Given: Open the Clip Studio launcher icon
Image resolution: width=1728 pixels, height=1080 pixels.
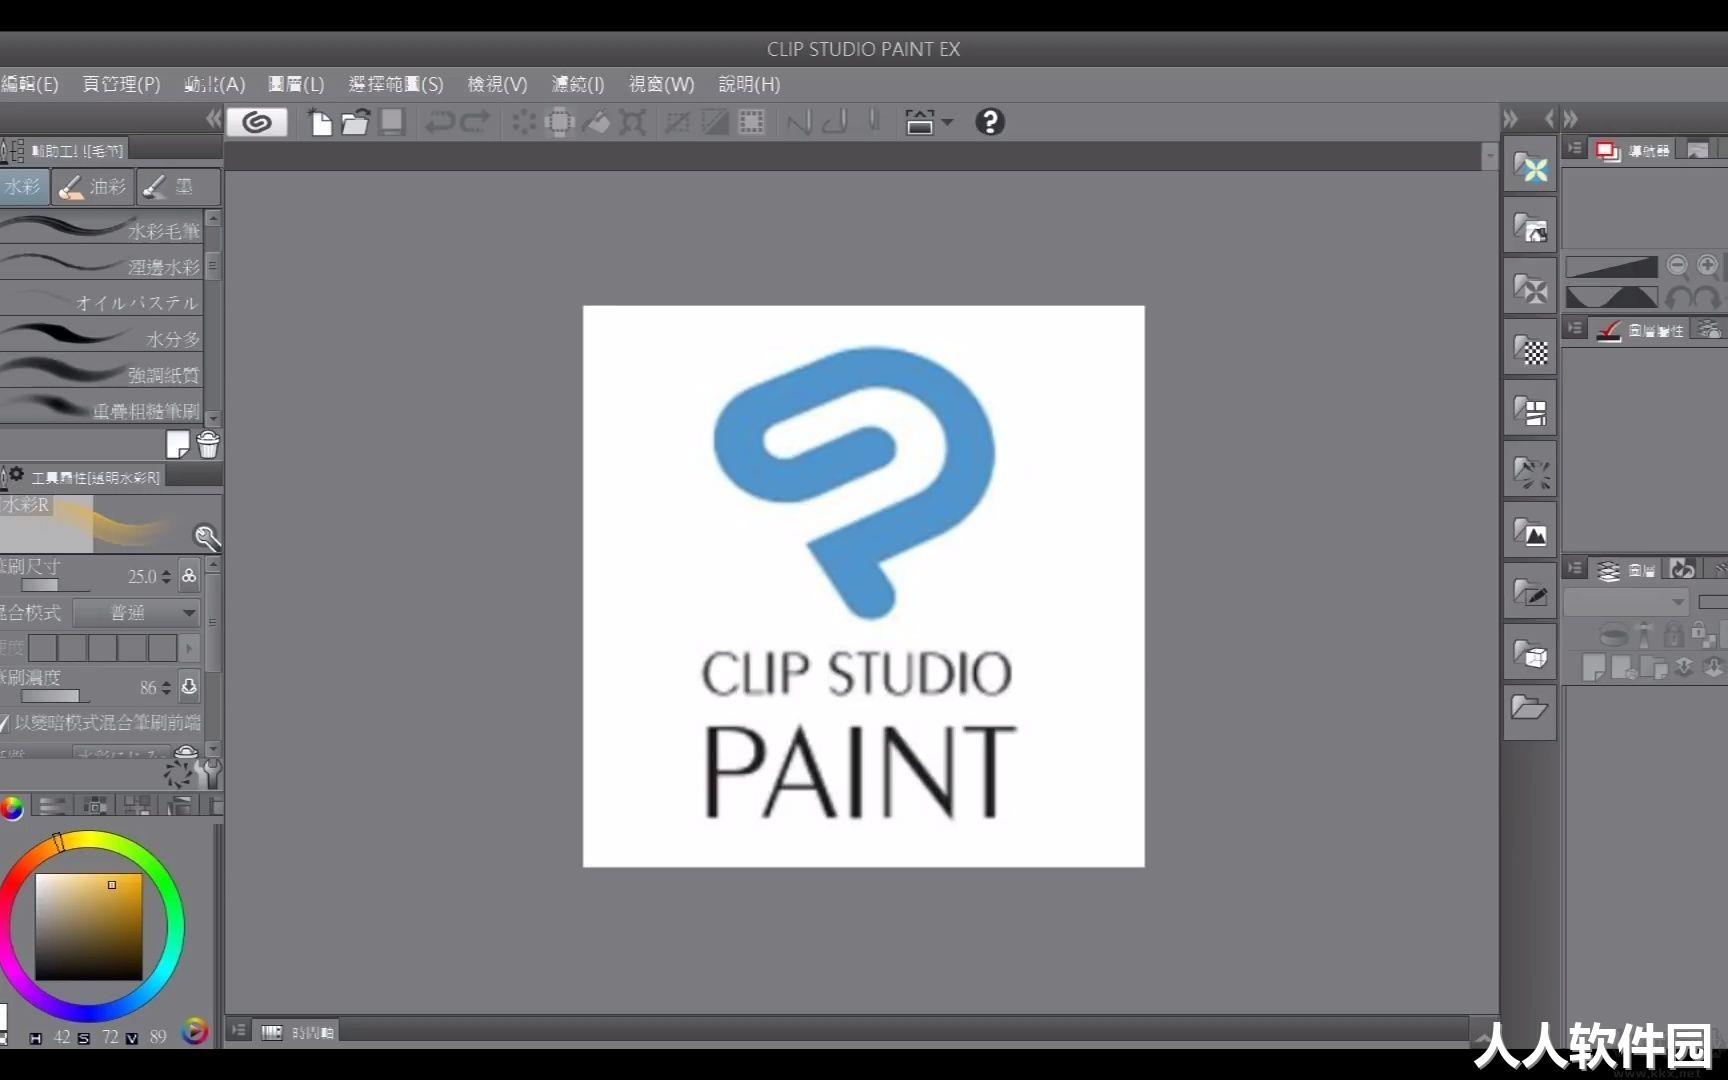Looking at the screenshot, I should [257, 122].
